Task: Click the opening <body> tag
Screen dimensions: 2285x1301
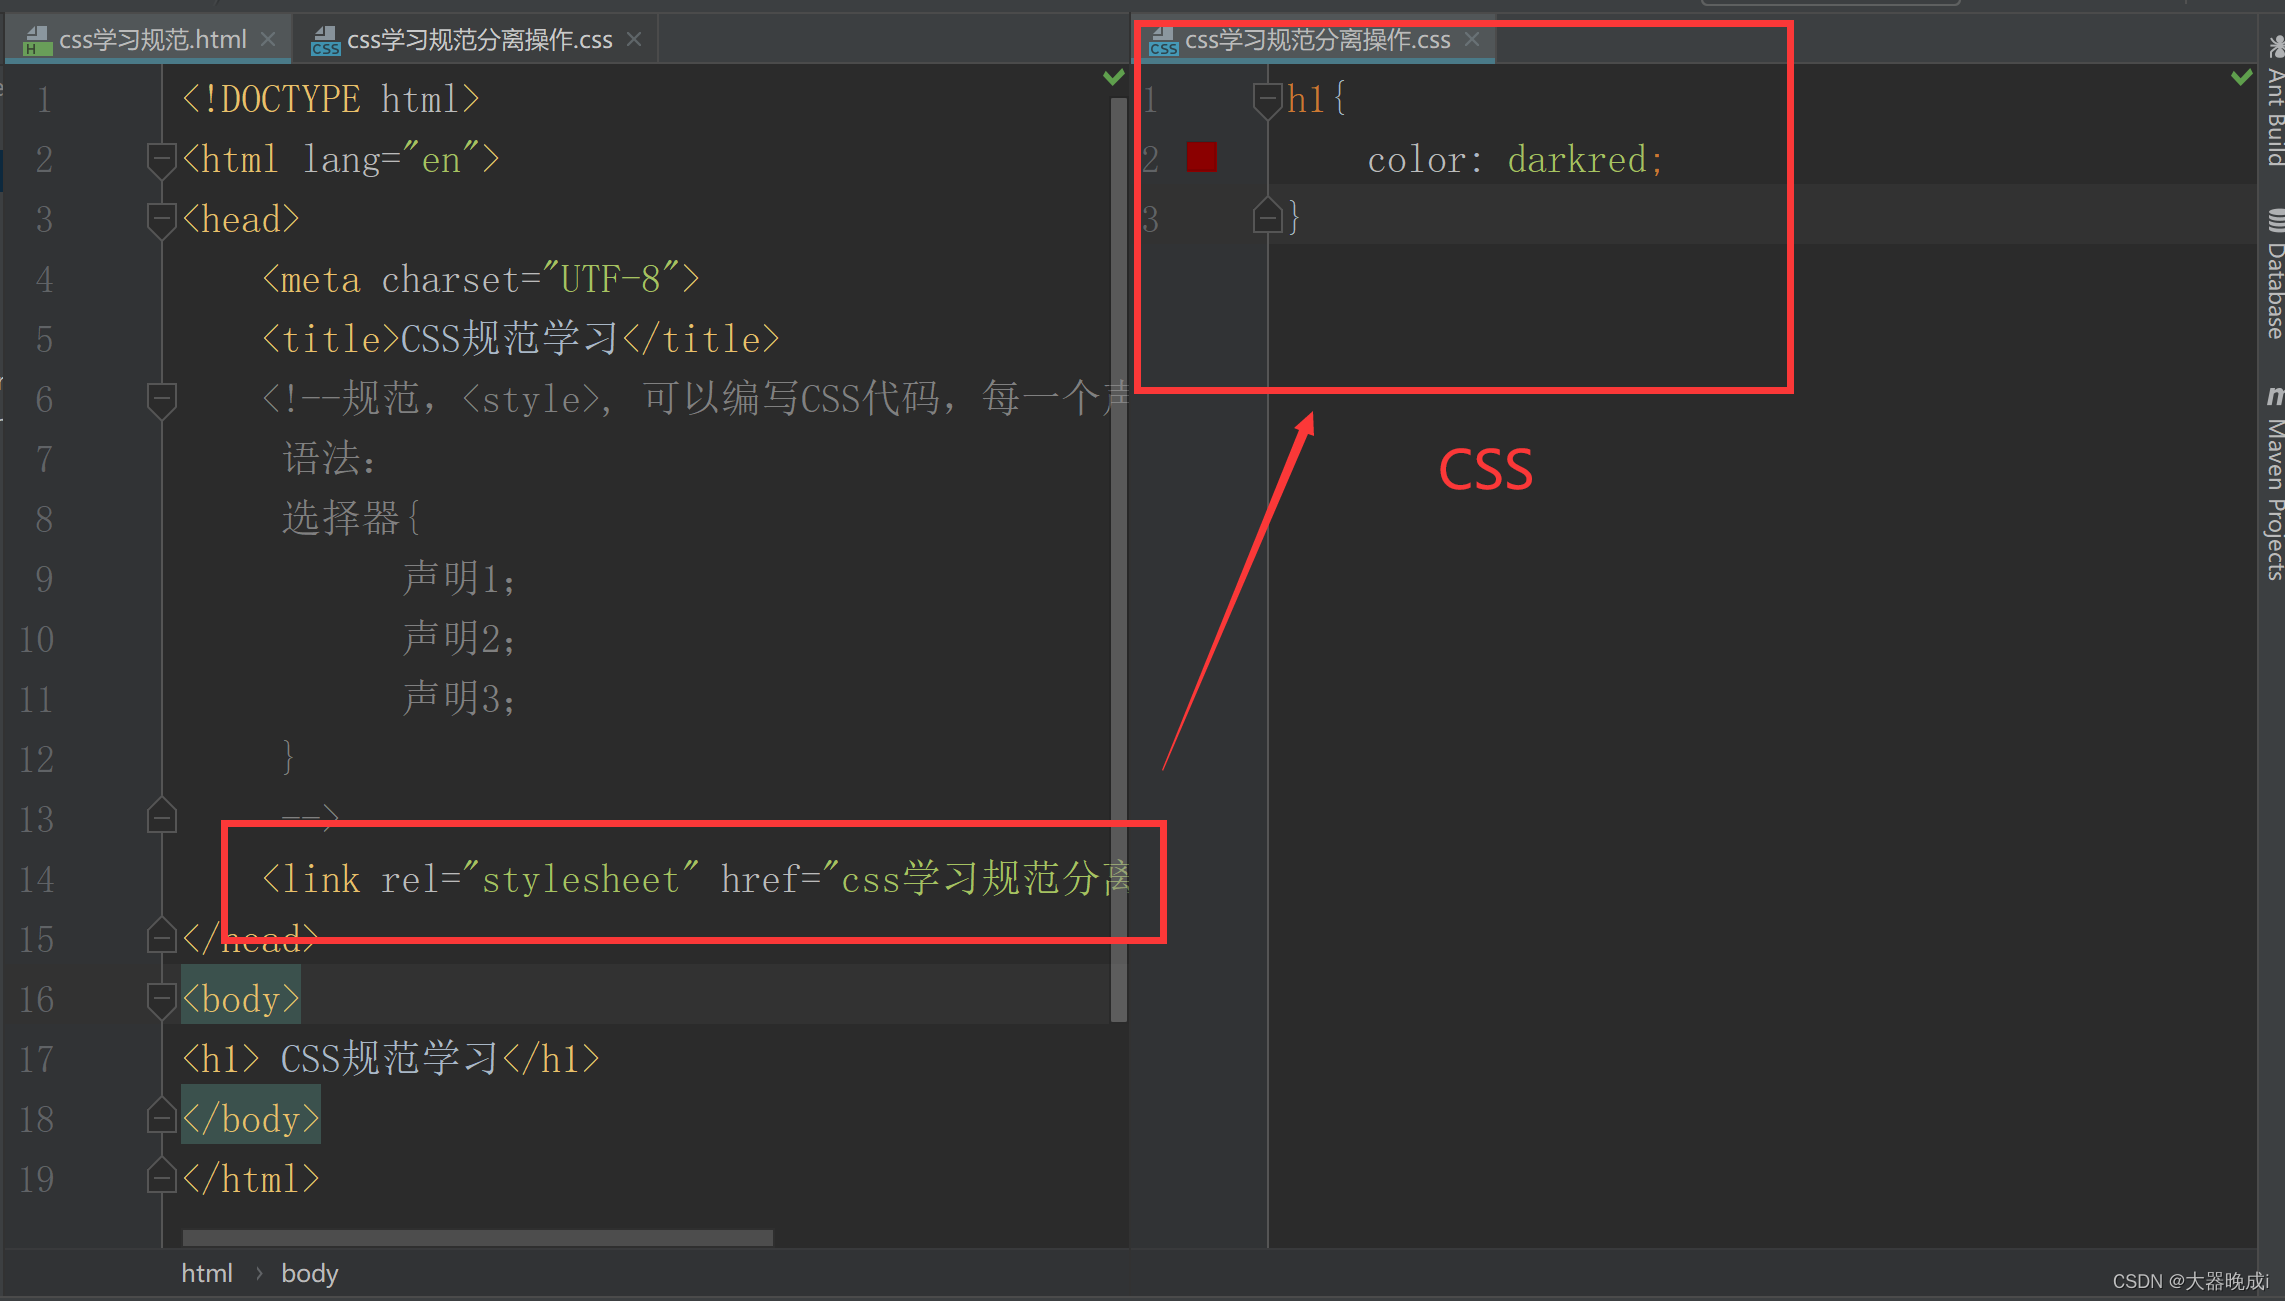Action: point(241,1000)
